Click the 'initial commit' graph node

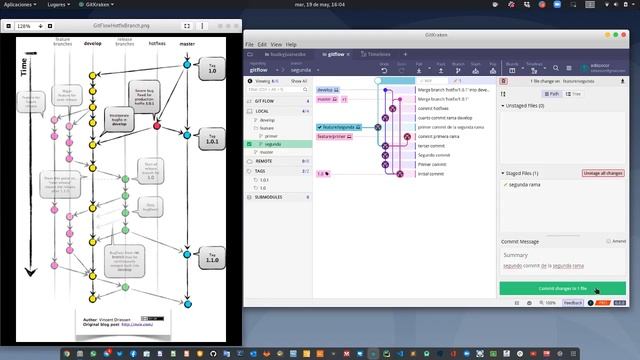click(x=400, y=174)
